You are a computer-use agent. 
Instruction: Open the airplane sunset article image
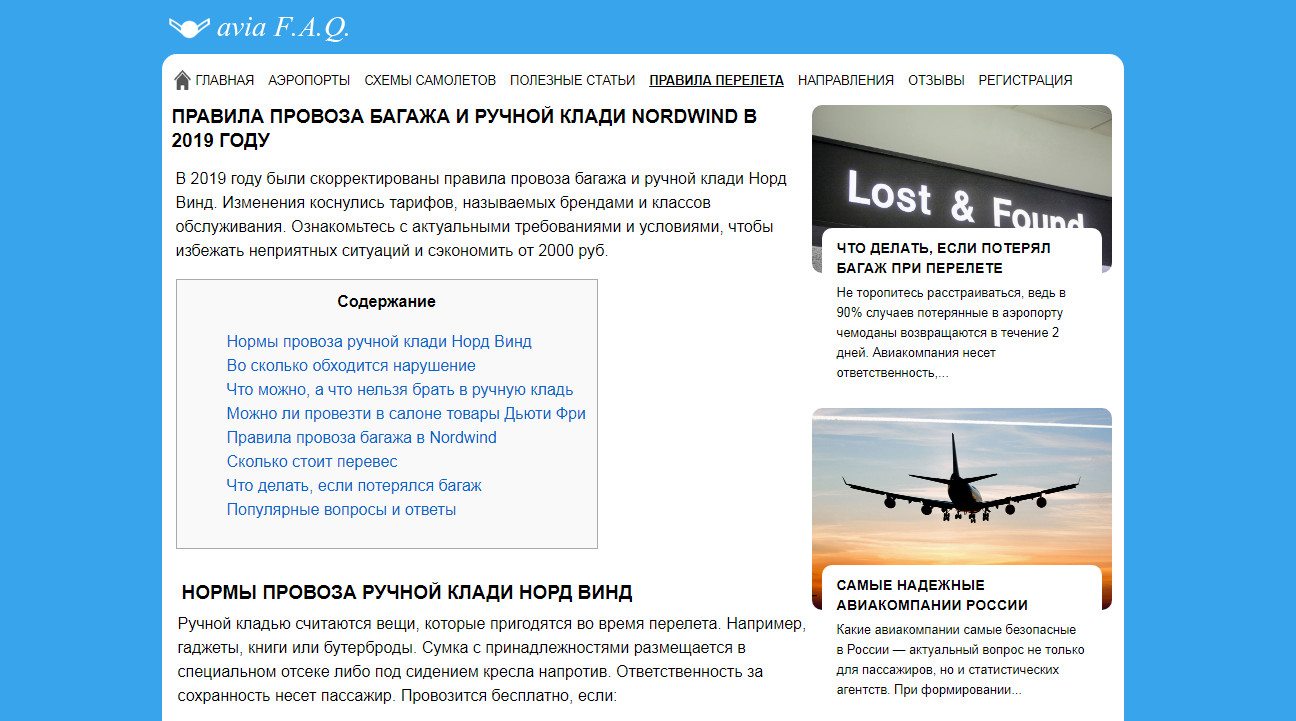tap(961, 486)
